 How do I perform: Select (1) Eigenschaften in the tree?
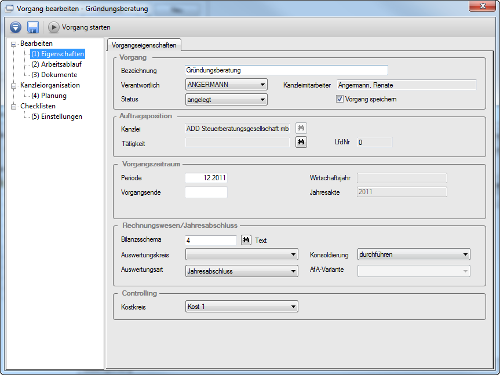(58, 54)
